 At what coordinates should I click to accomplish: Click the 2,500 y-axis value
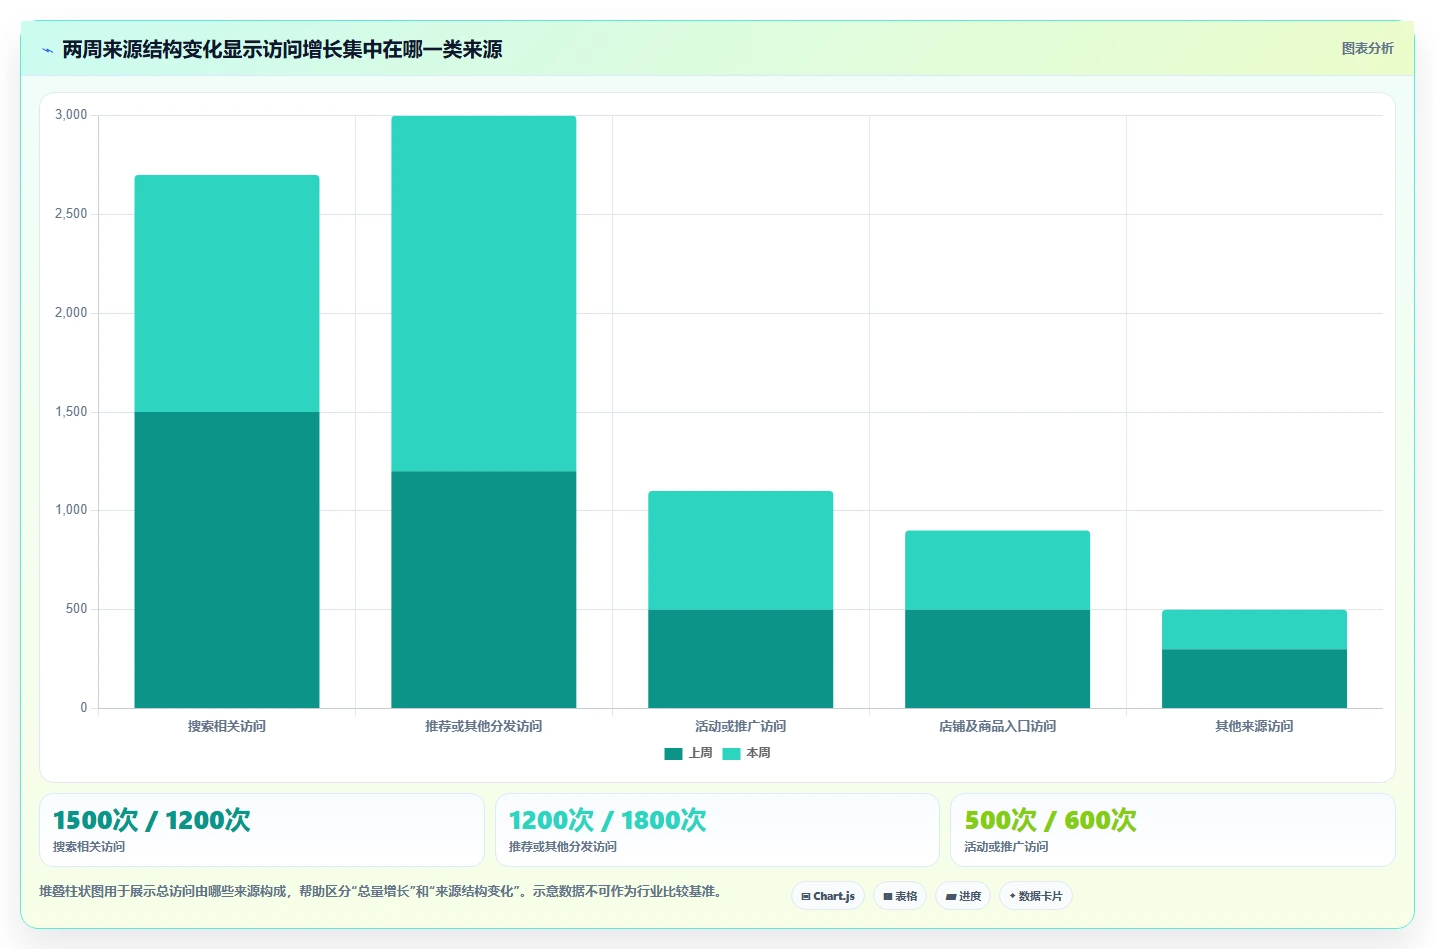click(71, 214)
